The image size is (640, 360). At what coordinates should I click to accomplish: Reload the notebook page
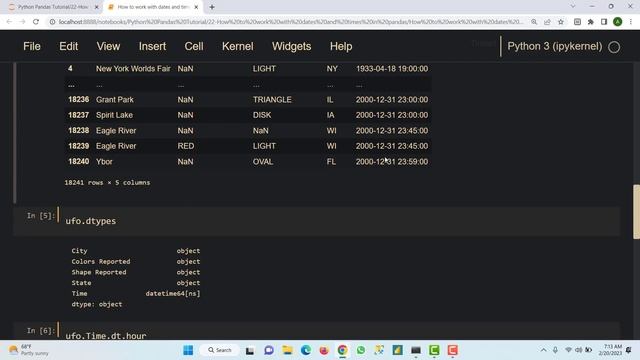coord(36,22)
